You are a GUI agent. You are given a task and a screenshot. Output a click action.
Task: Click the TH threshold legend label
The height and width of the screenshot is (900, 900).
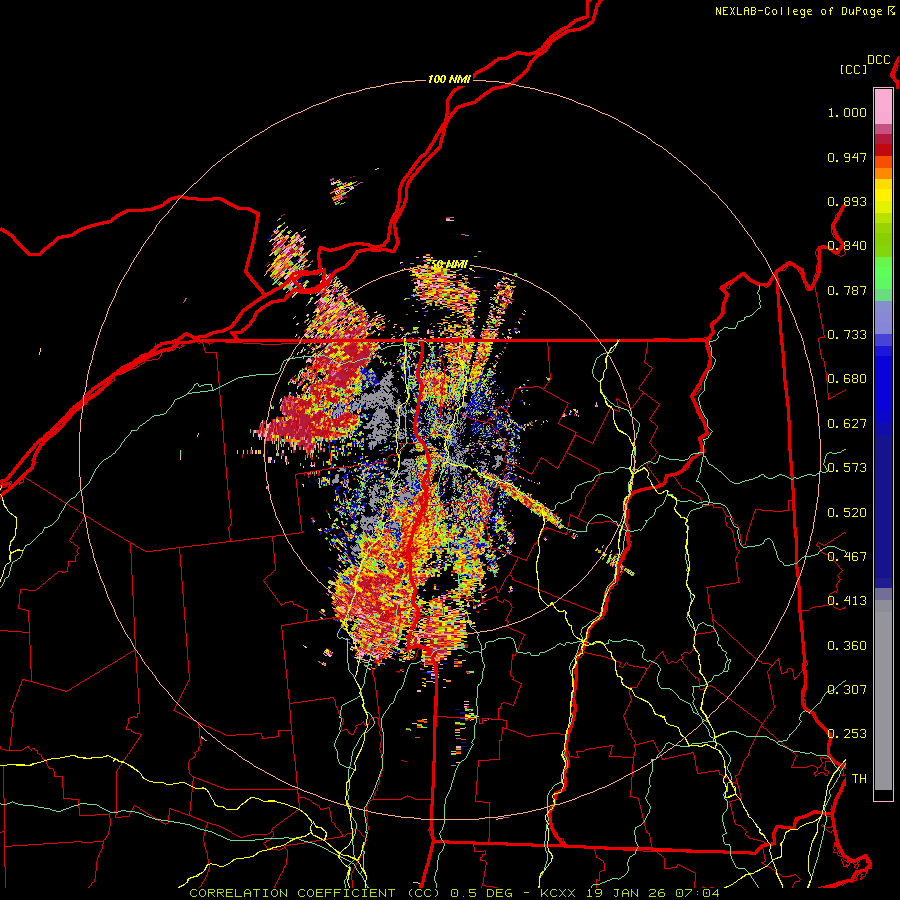[x=859, y=779]
